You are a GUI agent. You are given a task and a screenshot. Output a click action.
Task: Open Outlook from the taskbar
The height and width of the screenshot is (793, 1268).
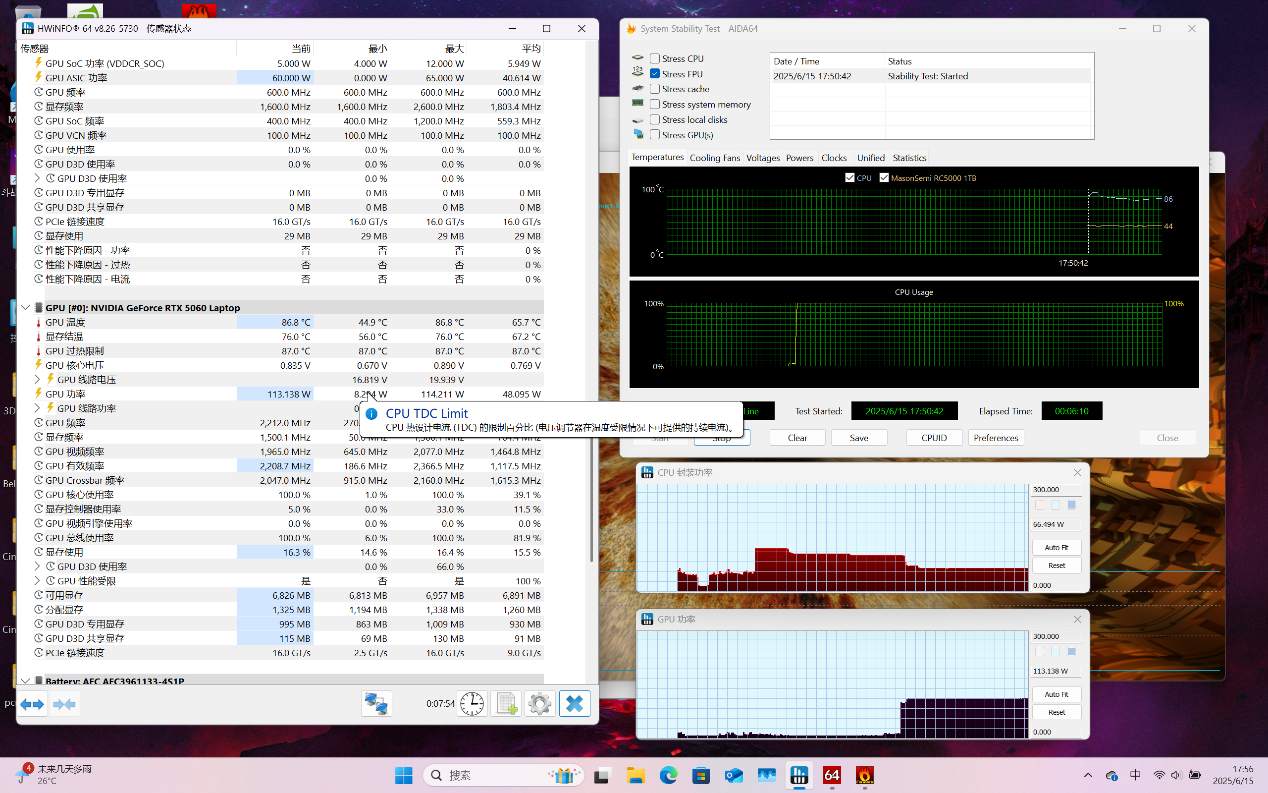[x=734, y=775]
